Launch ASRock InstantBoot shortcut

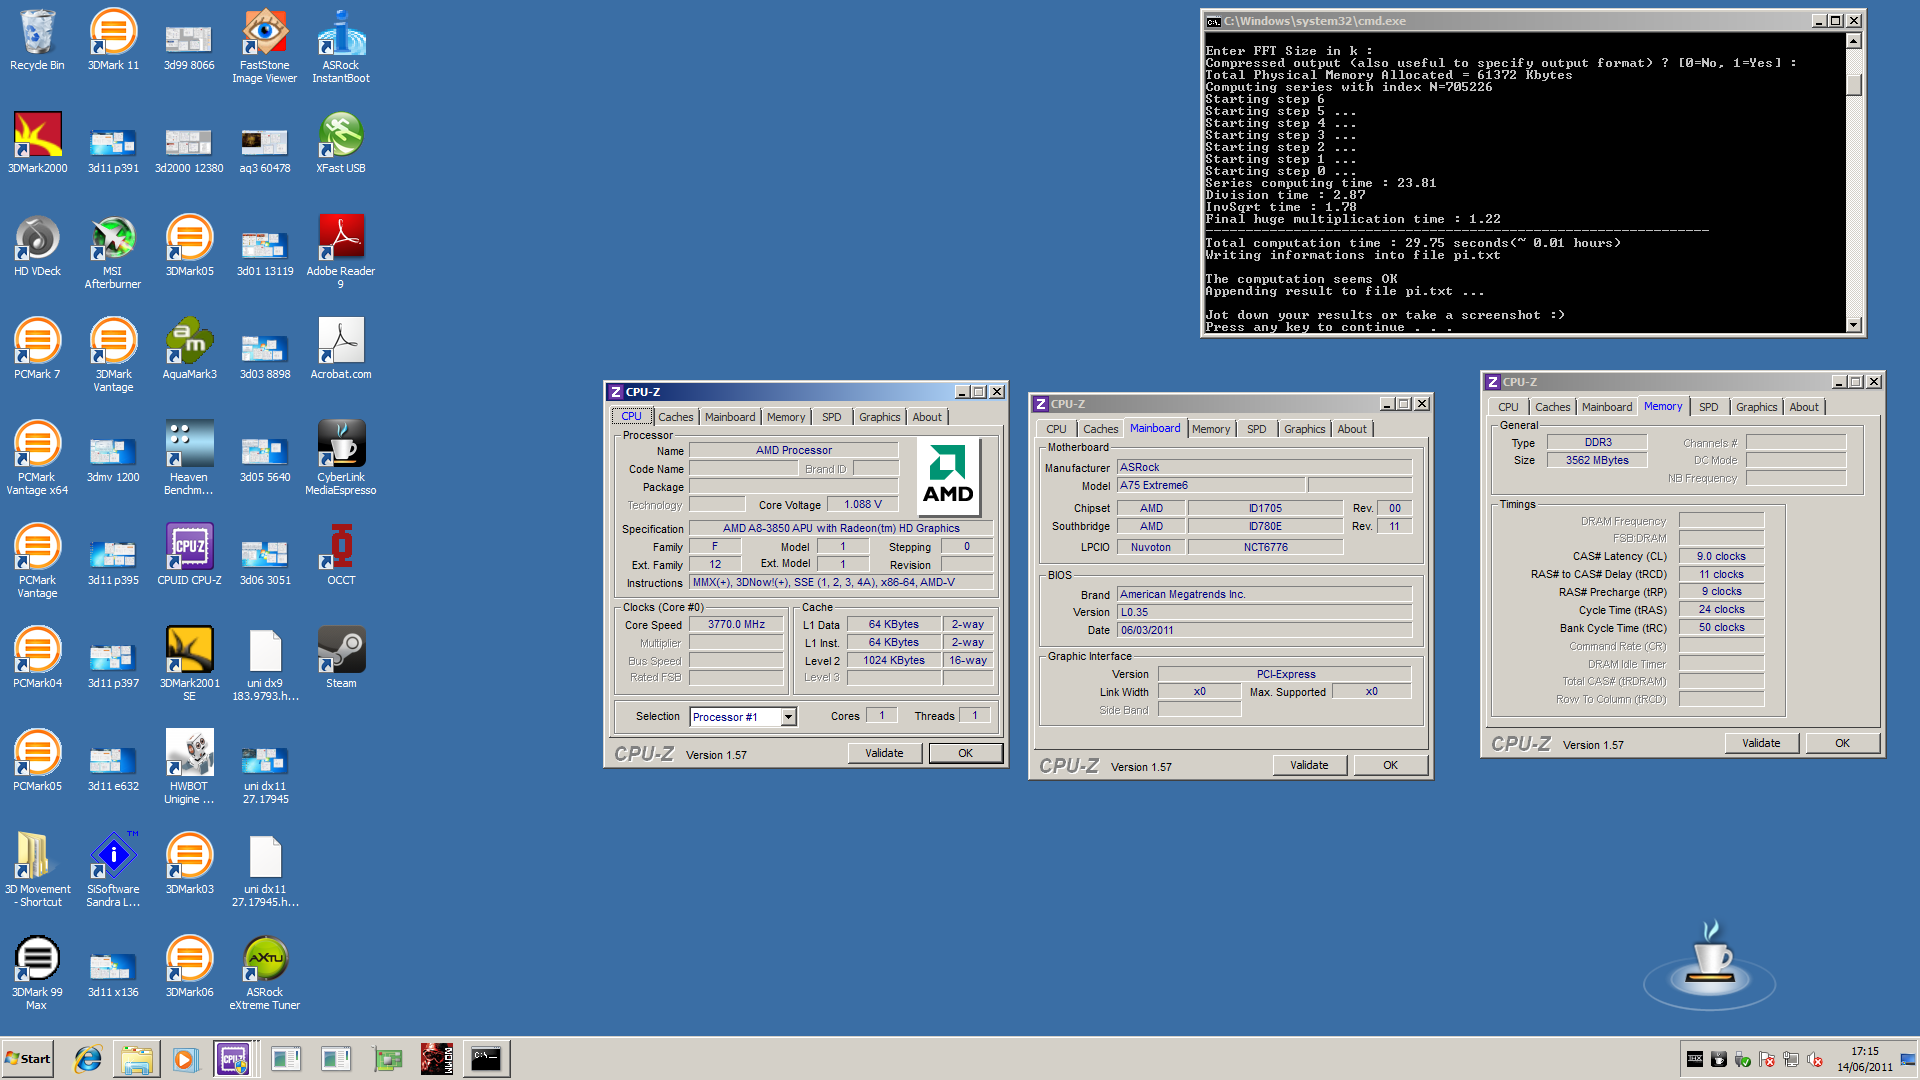click(341, 46)
